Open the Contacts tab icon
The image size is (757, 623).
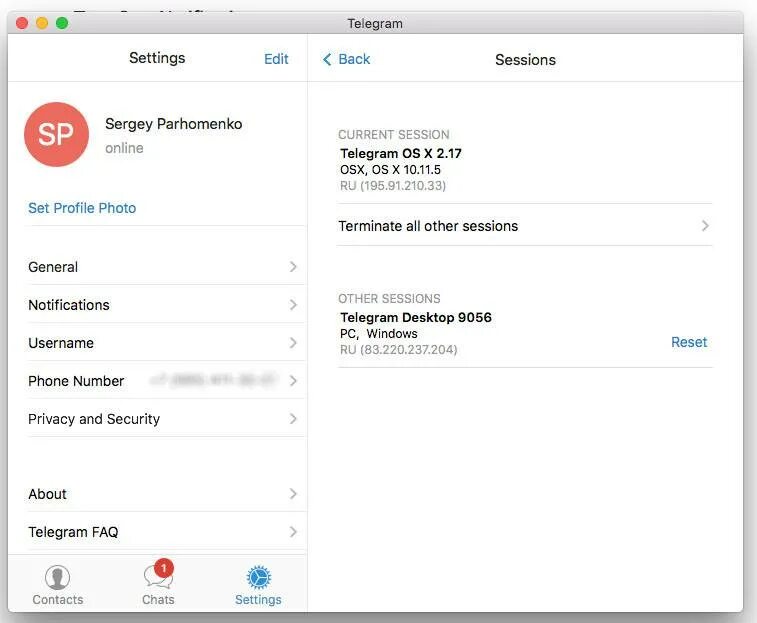[57, 577]
